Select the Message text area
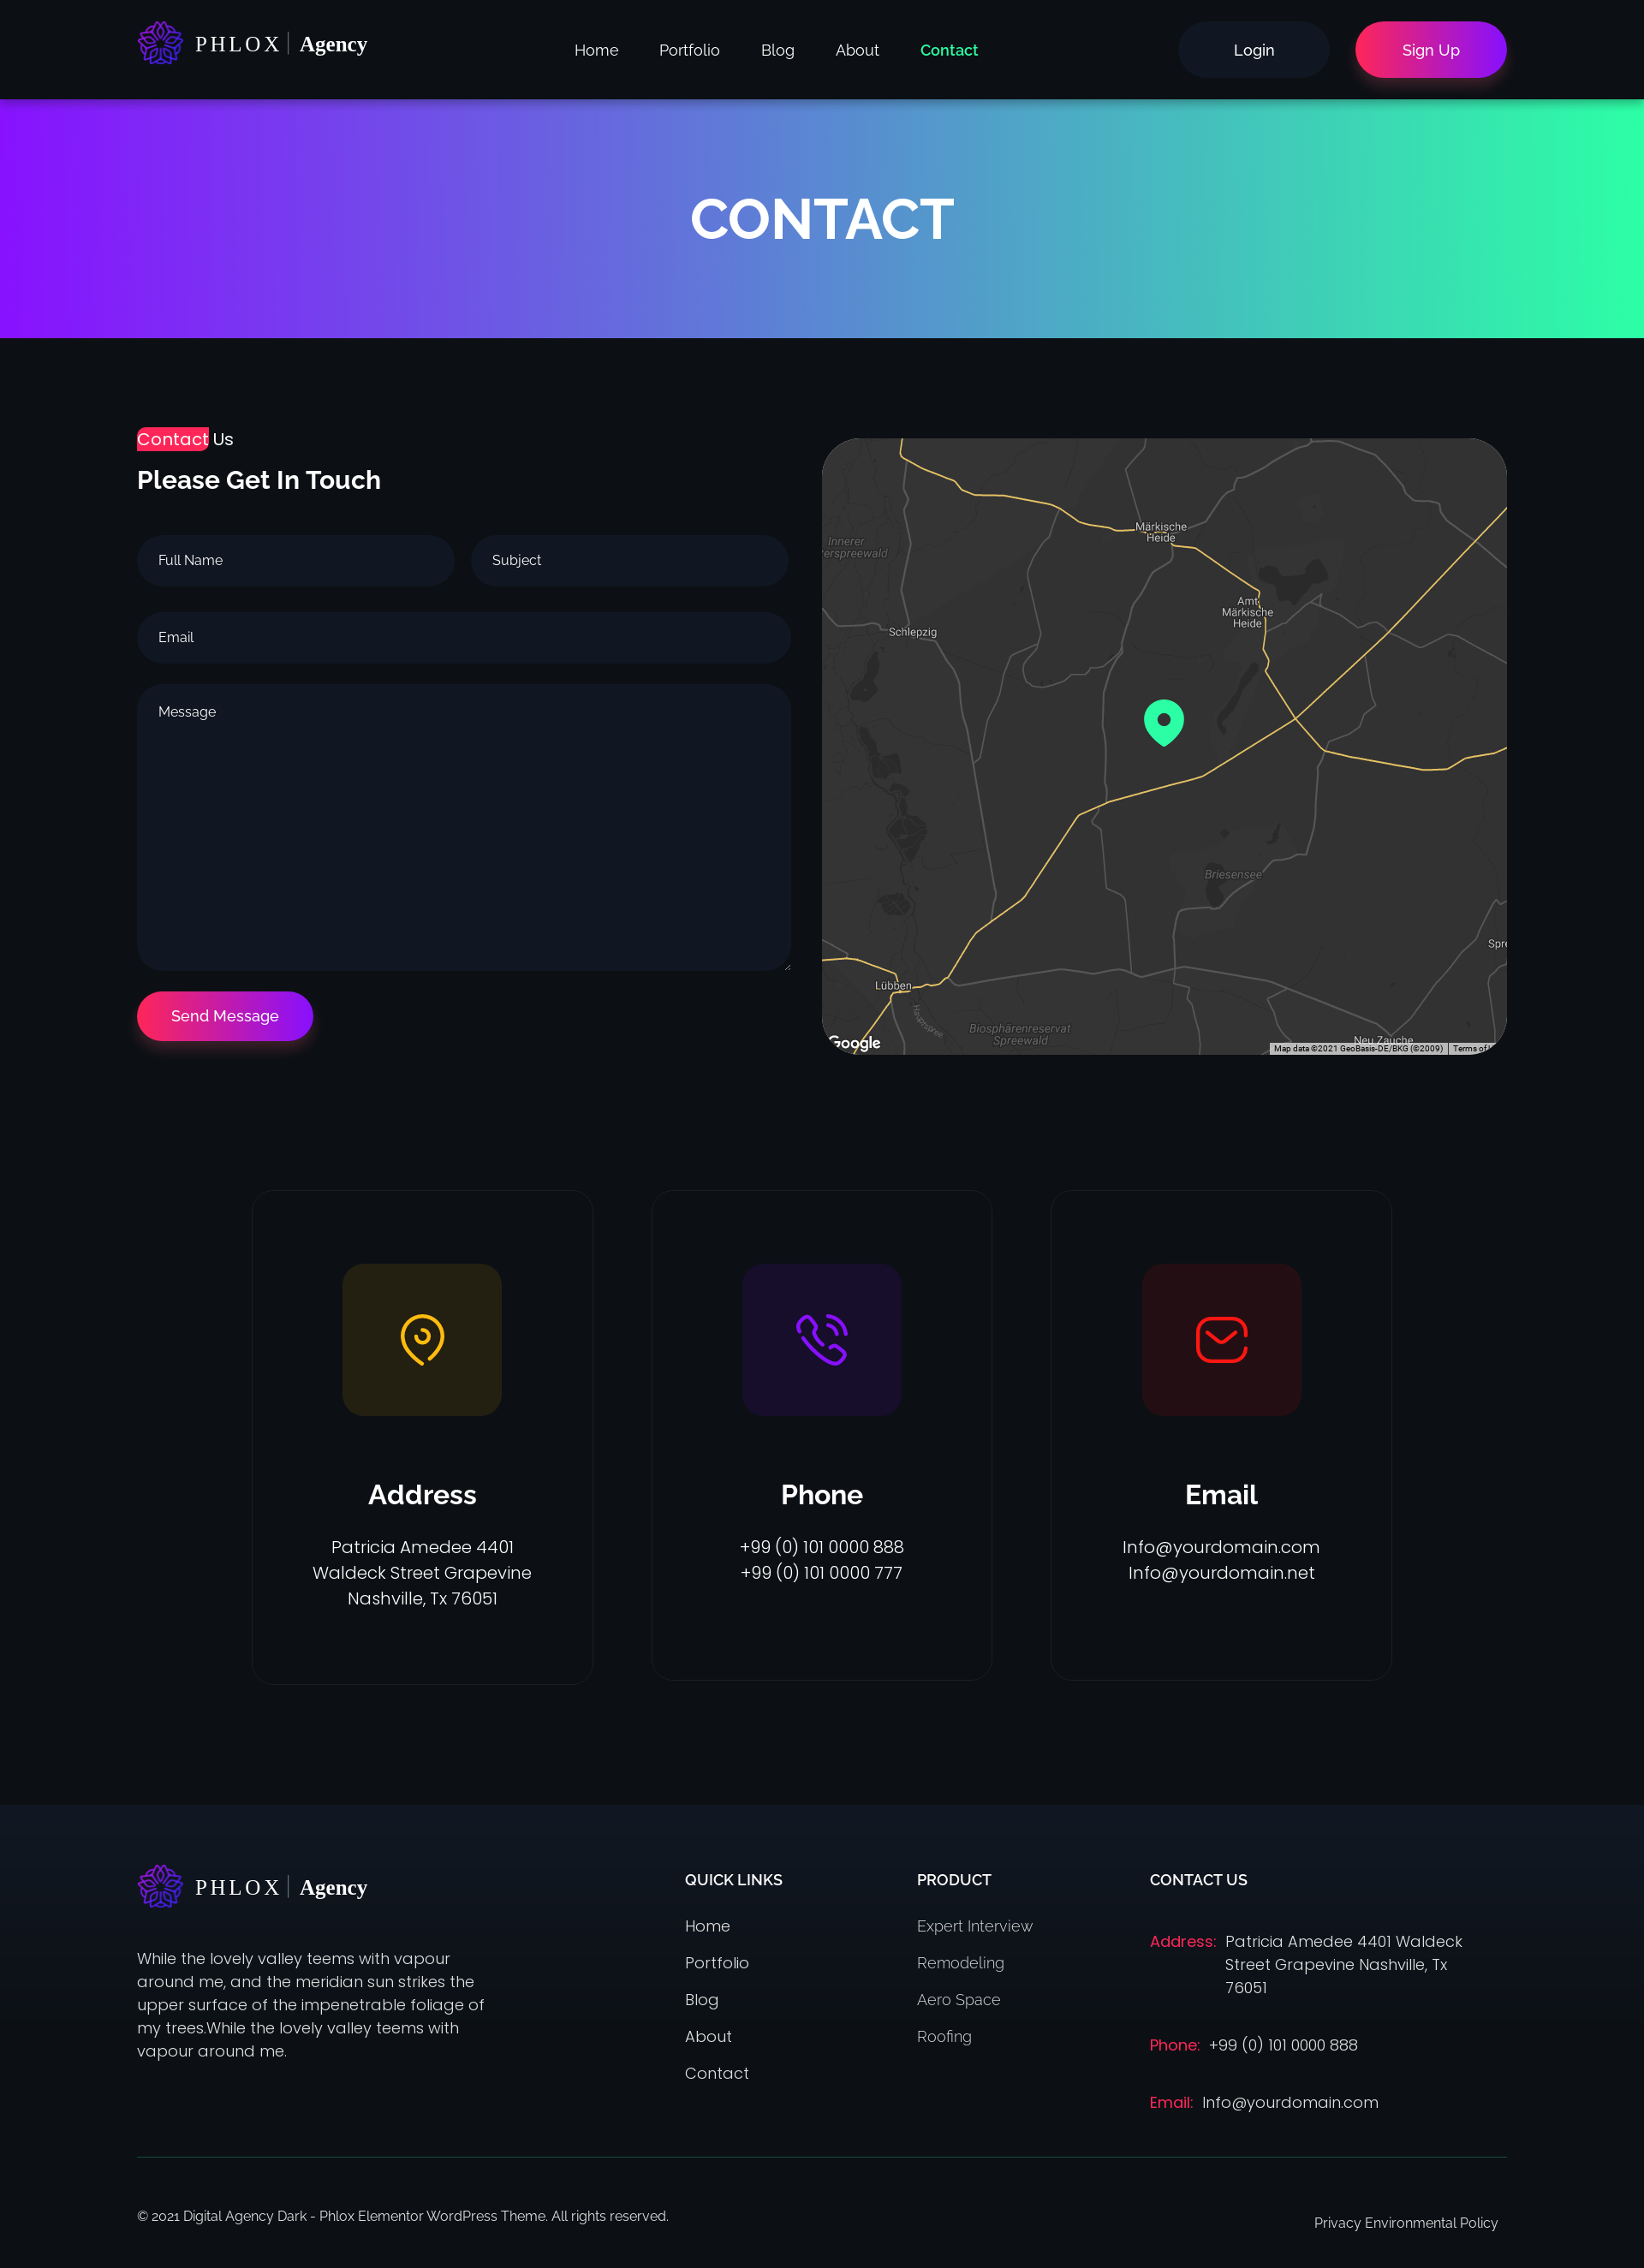 coord(463,827)
